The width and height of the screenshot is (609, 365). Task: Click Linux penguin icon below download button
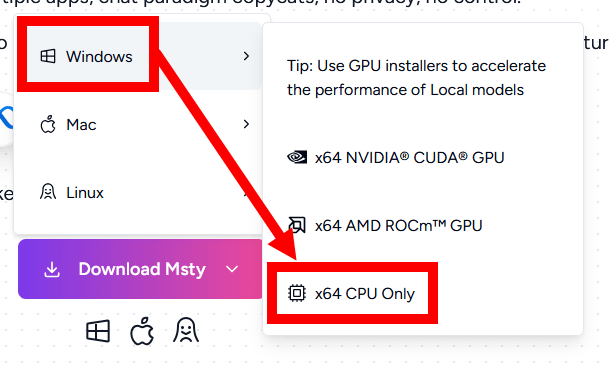186,330
